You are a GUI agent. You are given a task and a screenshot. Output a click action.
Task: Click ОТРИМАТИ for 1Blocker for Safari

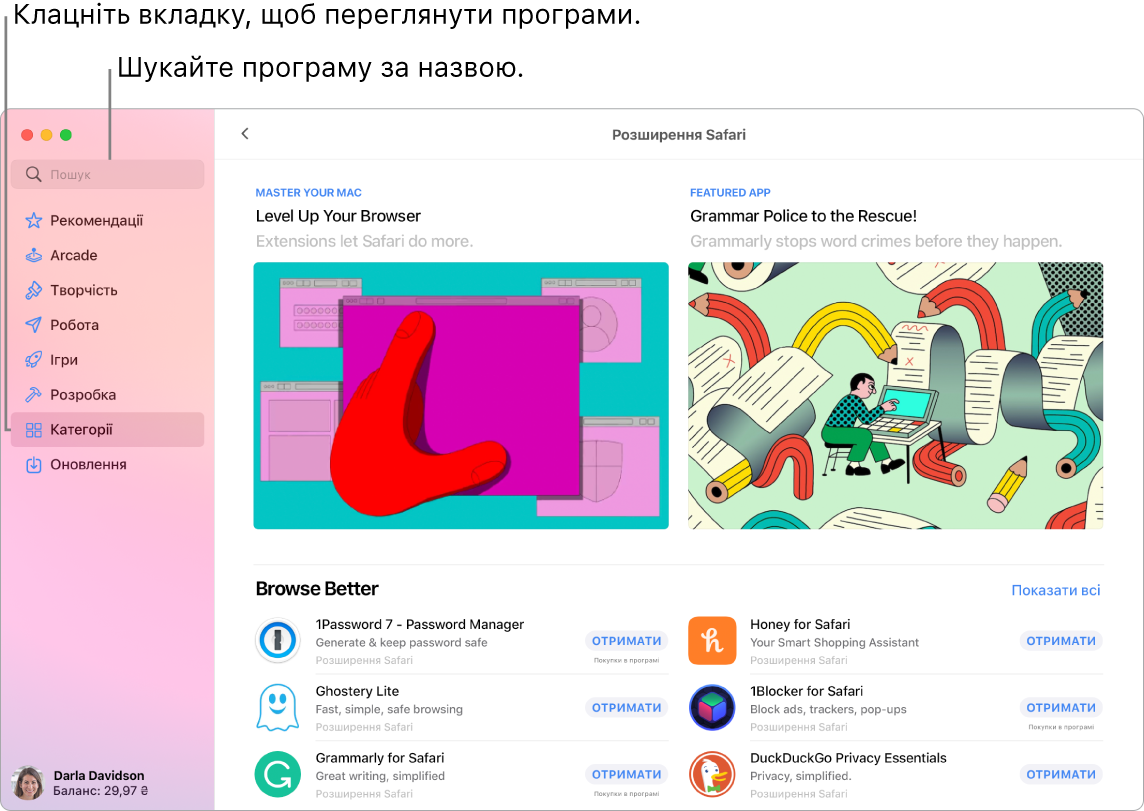[1060, 707]
